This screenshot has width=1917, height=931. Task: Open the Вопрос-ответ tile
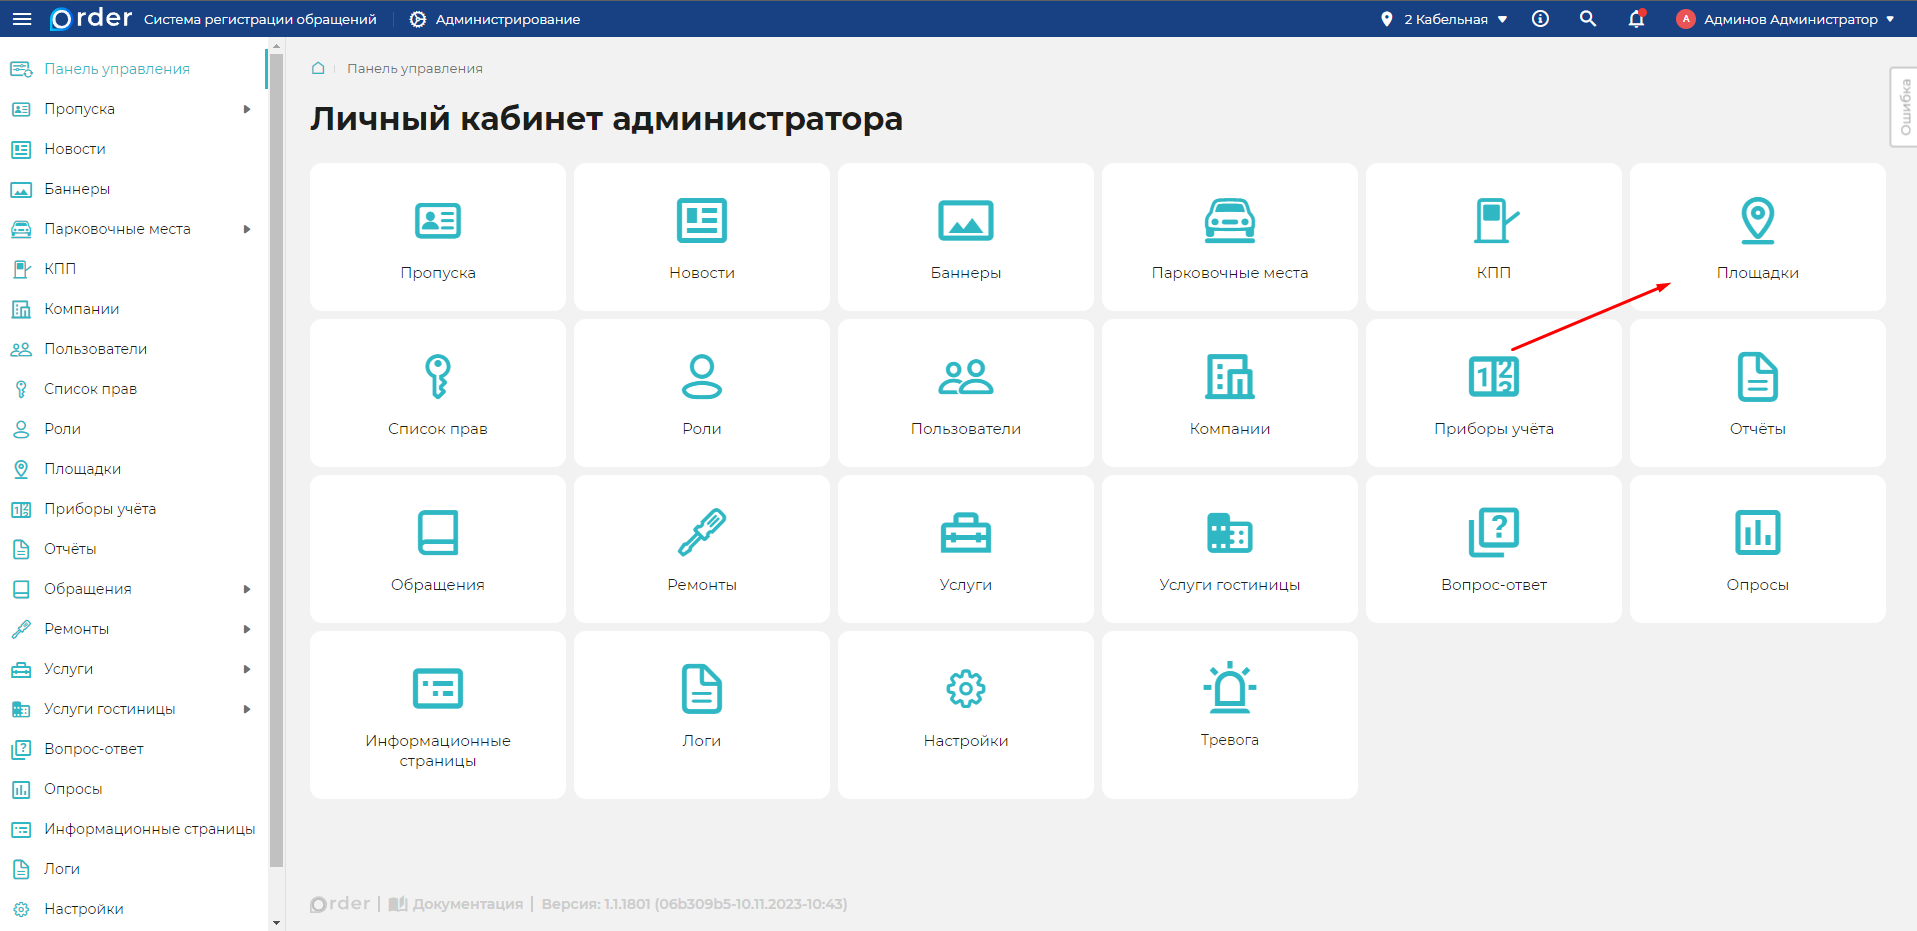[x=1493, y=549]
